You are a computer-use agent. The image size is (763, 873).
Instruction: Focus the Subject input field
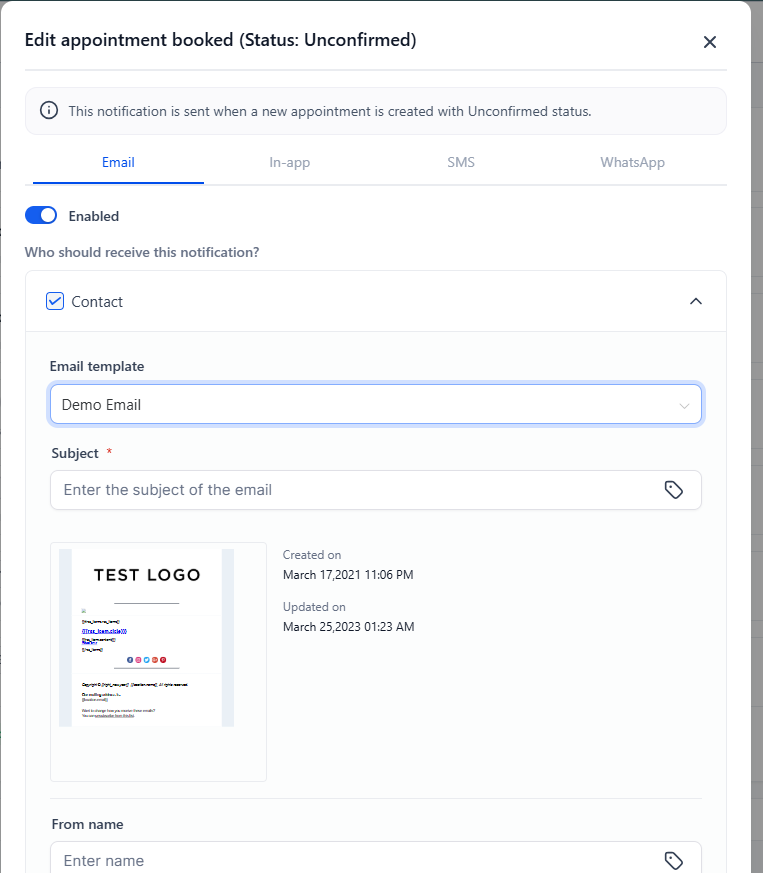[x=355, y=490]
